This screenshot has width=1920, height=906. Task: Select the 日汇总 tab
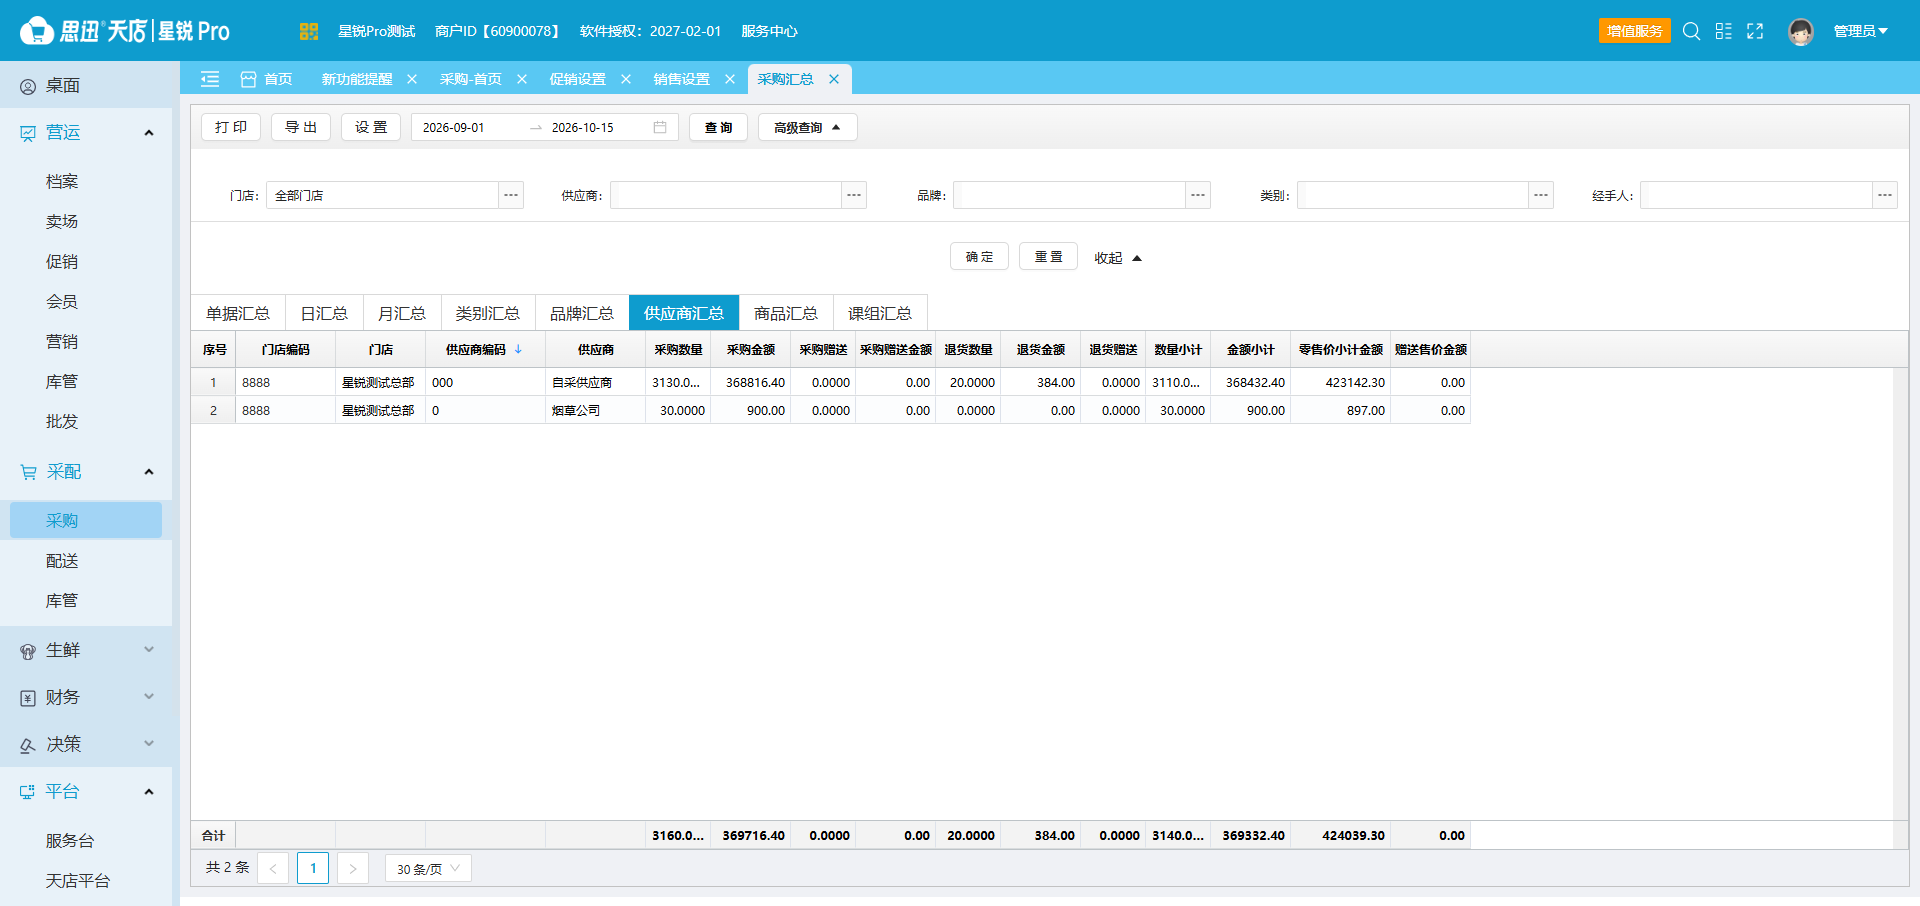pos(324,313)
